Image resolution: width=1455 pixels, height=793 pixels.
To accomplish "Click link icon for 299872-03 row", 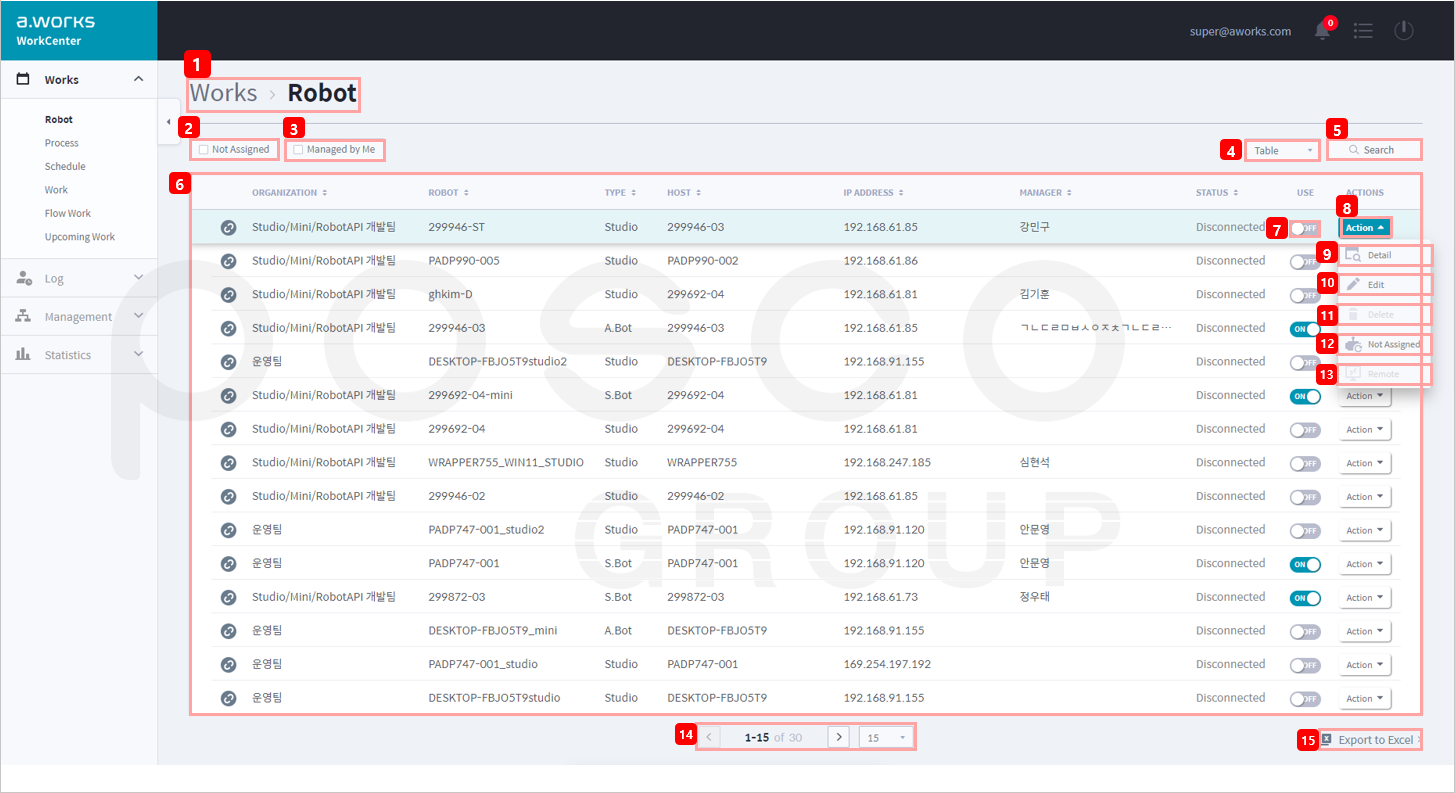I will pos(228,597).
